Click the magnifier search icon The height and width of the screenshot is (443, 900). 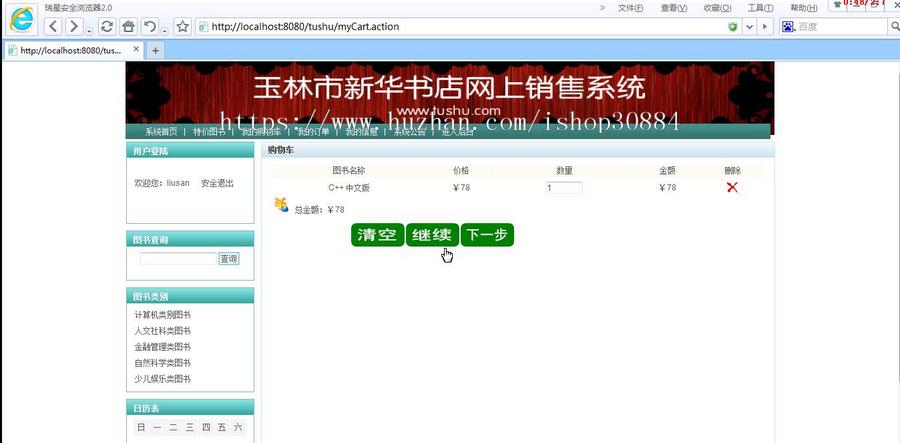(894, 26)
